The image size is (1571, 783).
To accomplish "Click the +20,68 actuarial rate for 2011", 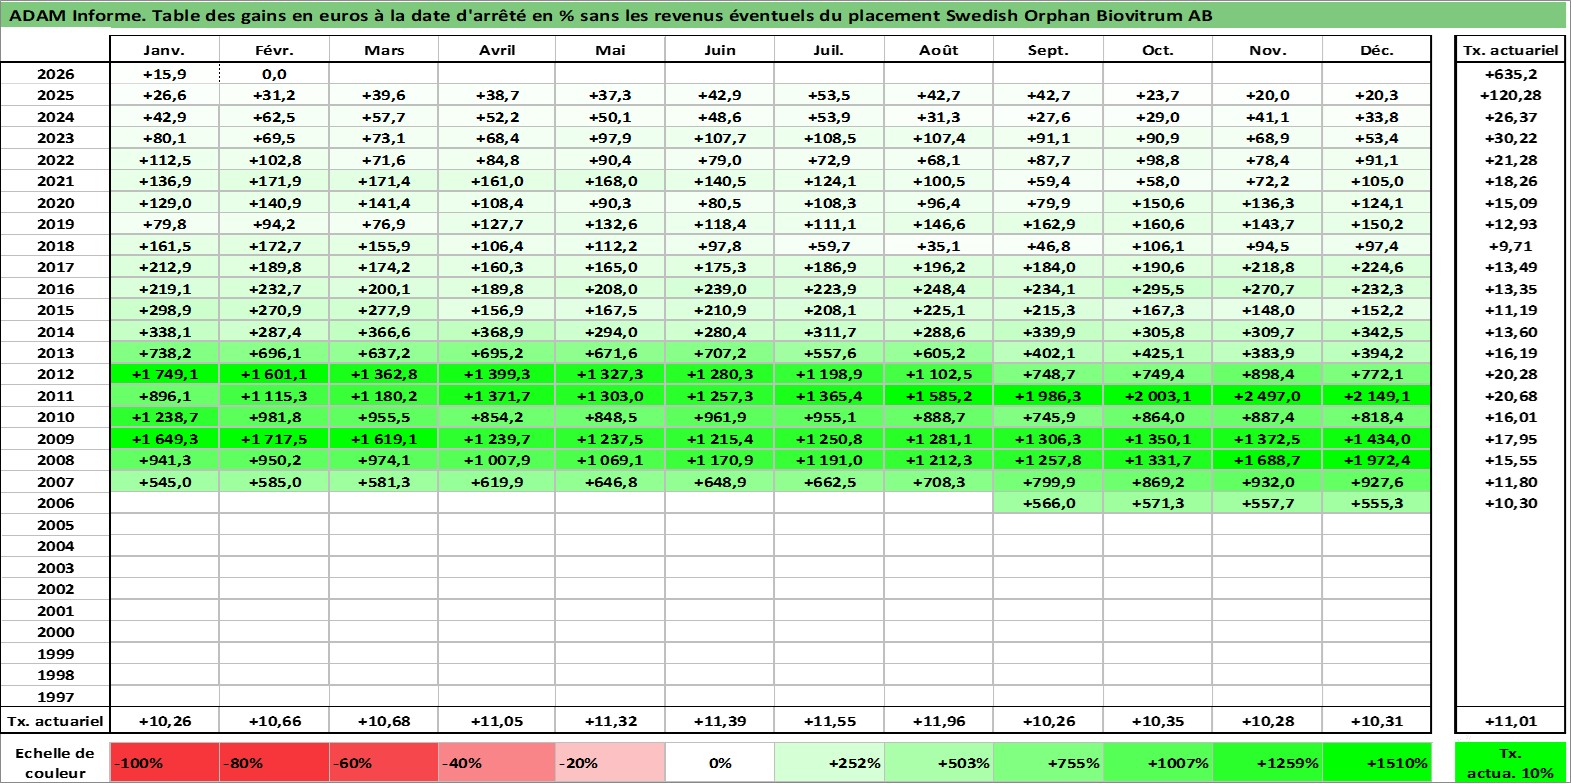I will (1510, 396).
